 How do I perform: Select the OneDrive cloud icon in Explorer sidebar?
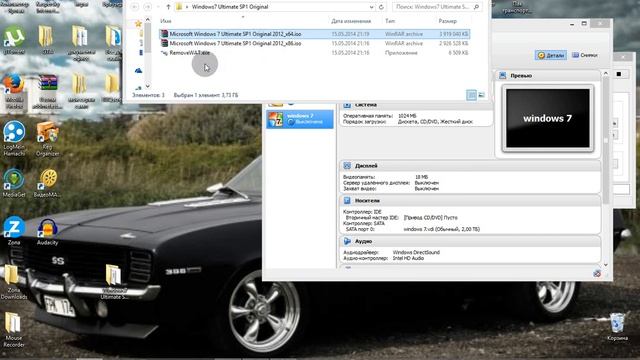pos(138,71)
